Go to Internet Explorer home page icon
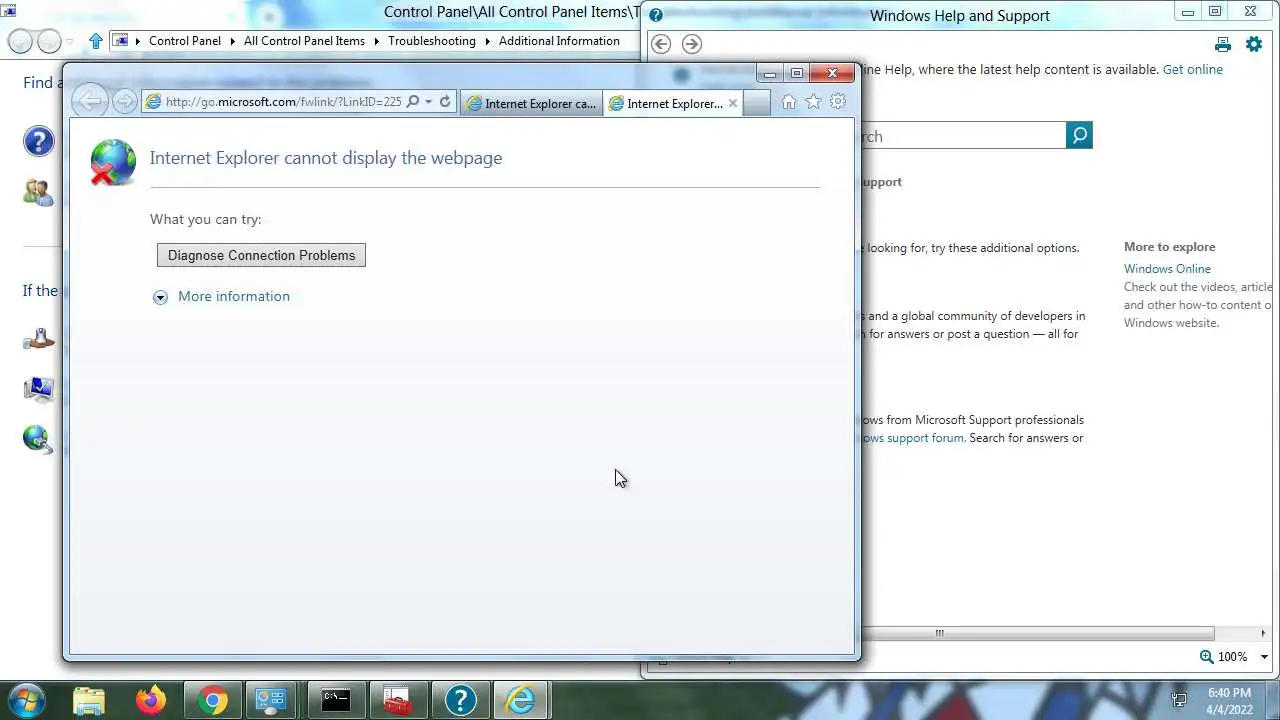The height and width of the screenshot is (720, 1280). point(789,102)
